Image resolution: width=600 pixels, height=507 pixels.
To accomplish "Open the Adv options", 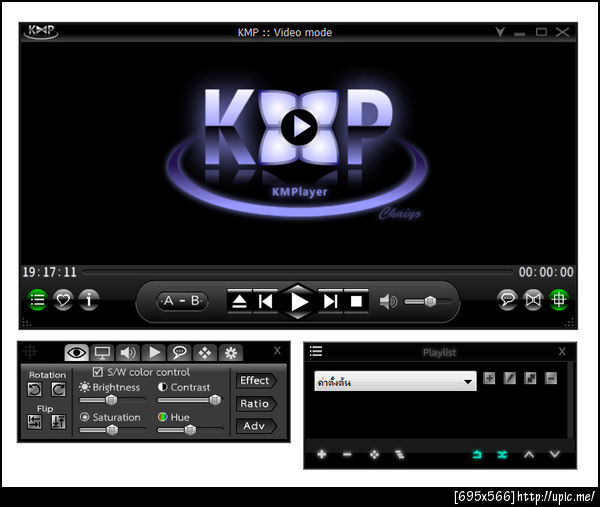I will pyautogui.click(x=256, y=426).
